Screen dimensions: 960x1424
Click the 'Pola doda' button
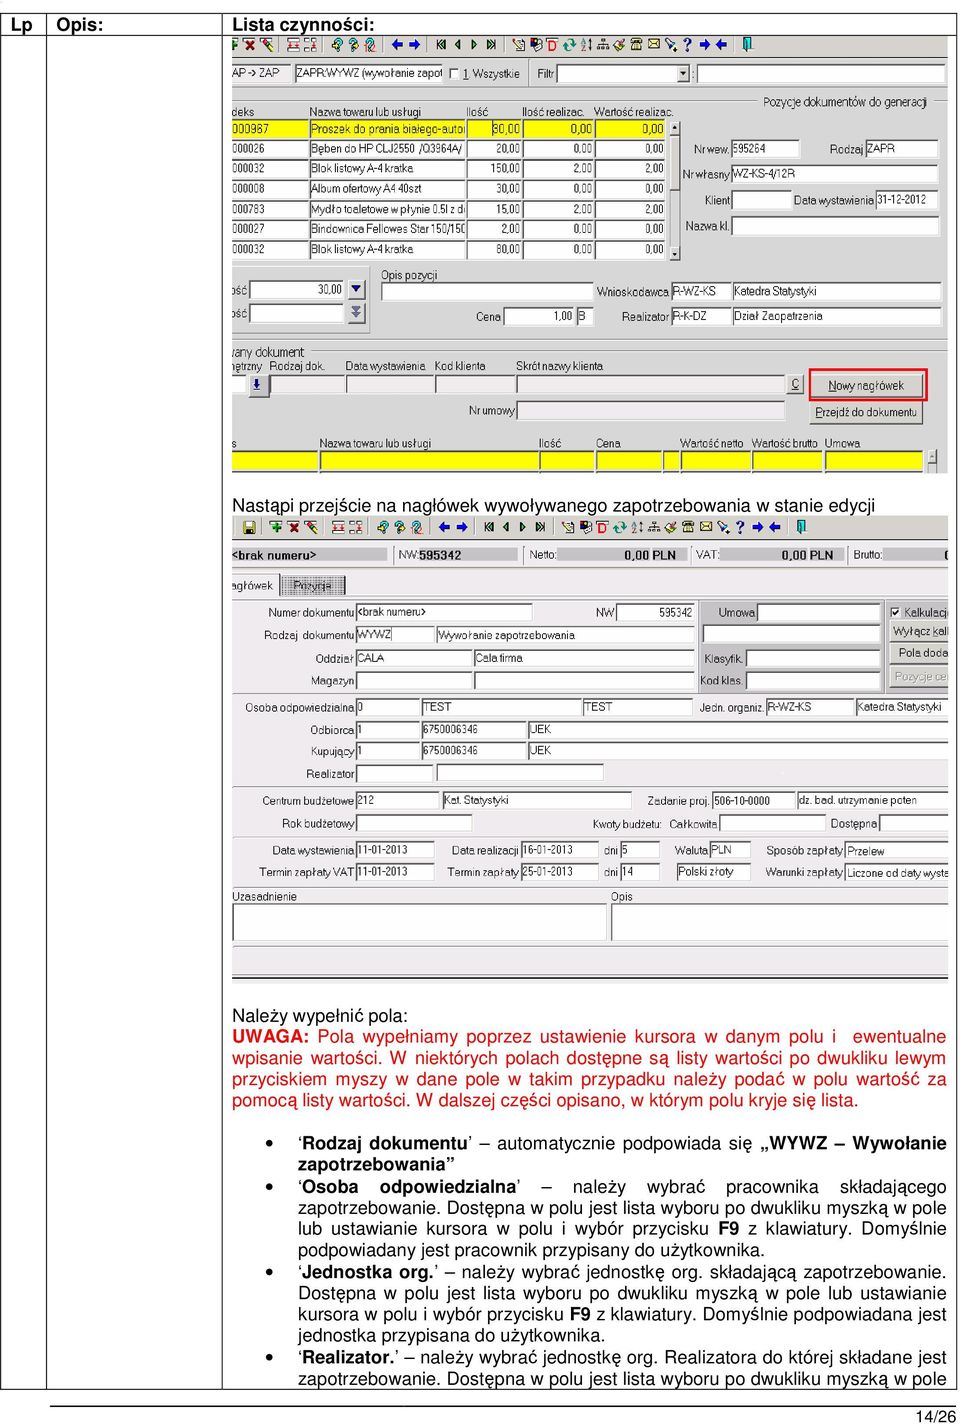pos(919,653)
